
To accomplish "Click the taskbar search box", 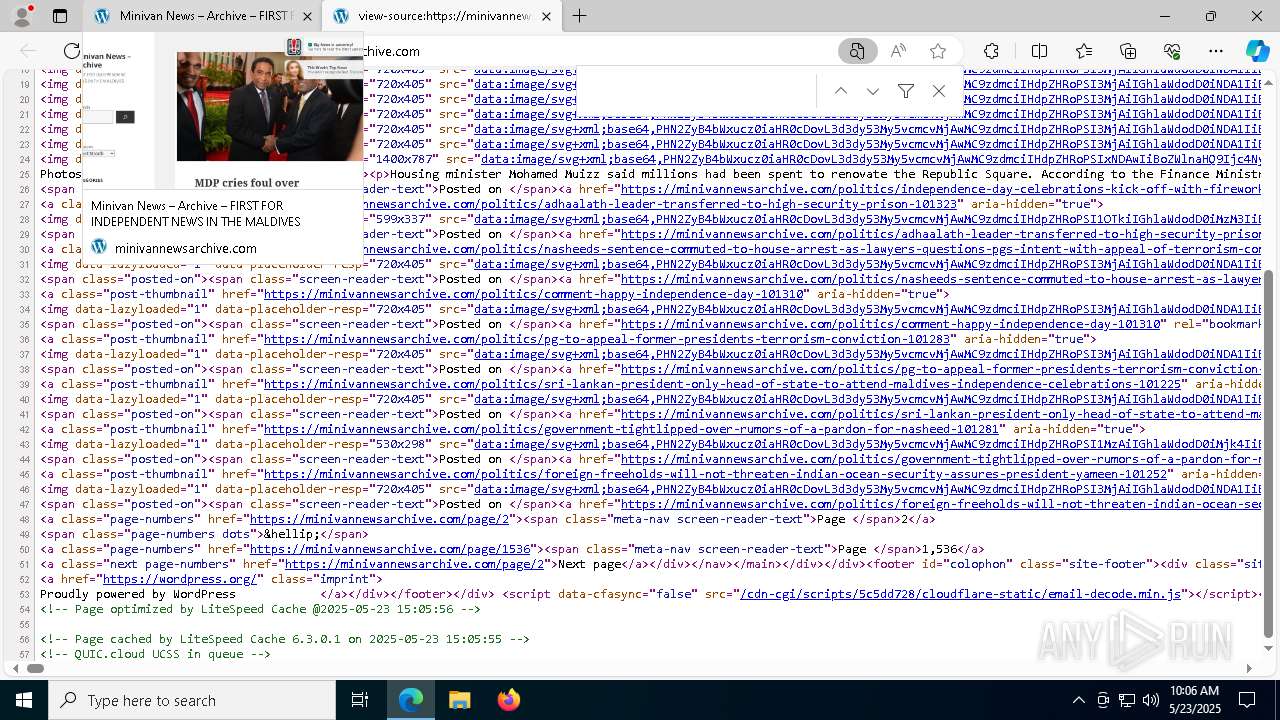I will 192,700.
